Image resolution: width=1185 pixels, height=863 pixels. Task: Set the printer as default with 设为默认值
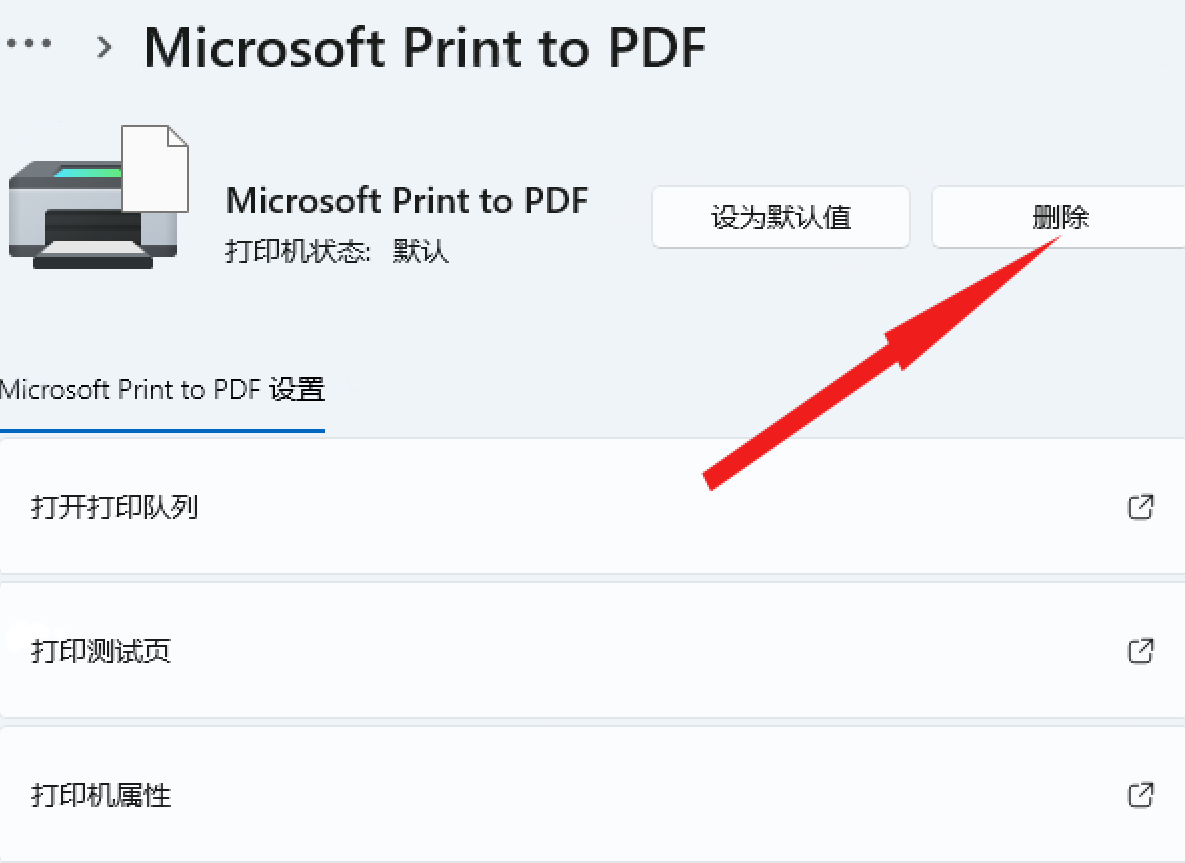[x=781, y=218]
